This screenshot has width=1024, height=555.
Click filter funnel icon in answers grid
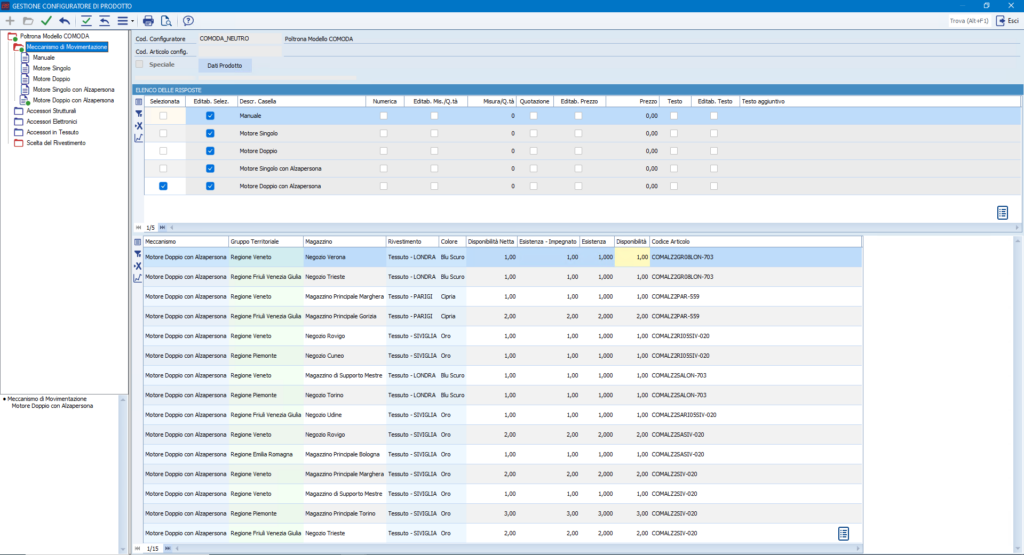pyautogui.click(x=138, y=114)
